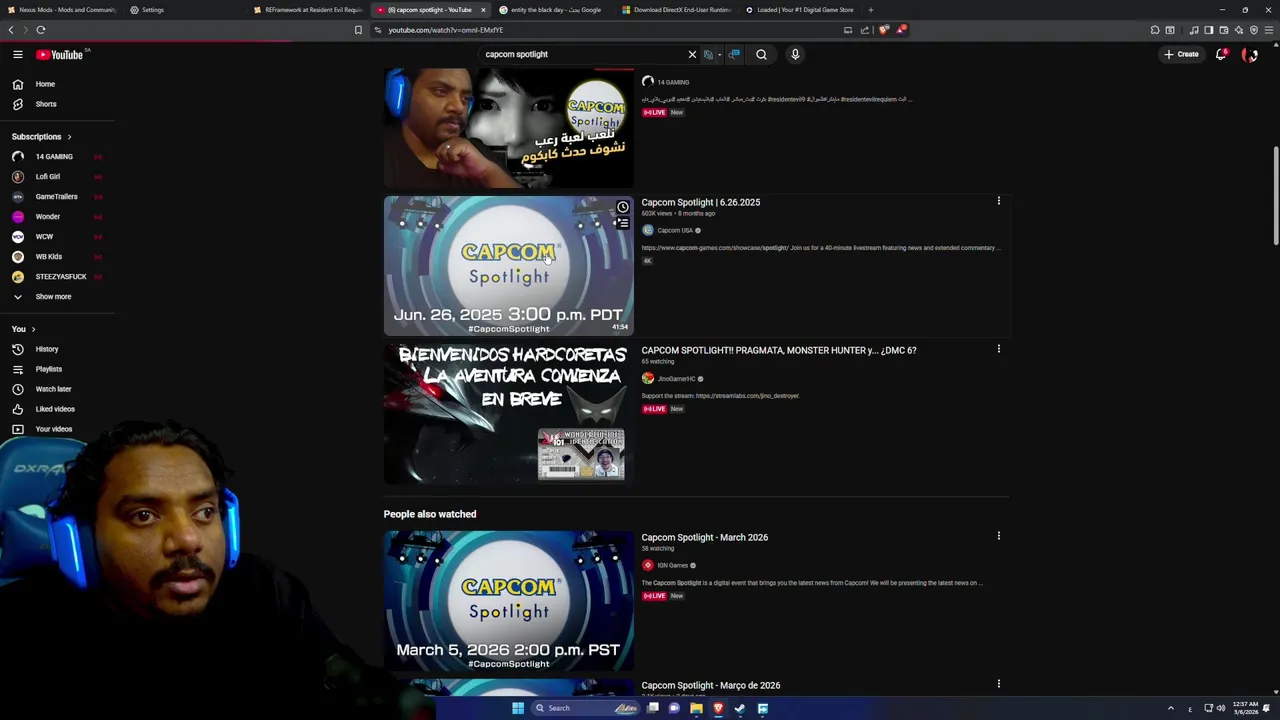Open Capcom USA channel link

click(675, 230)
